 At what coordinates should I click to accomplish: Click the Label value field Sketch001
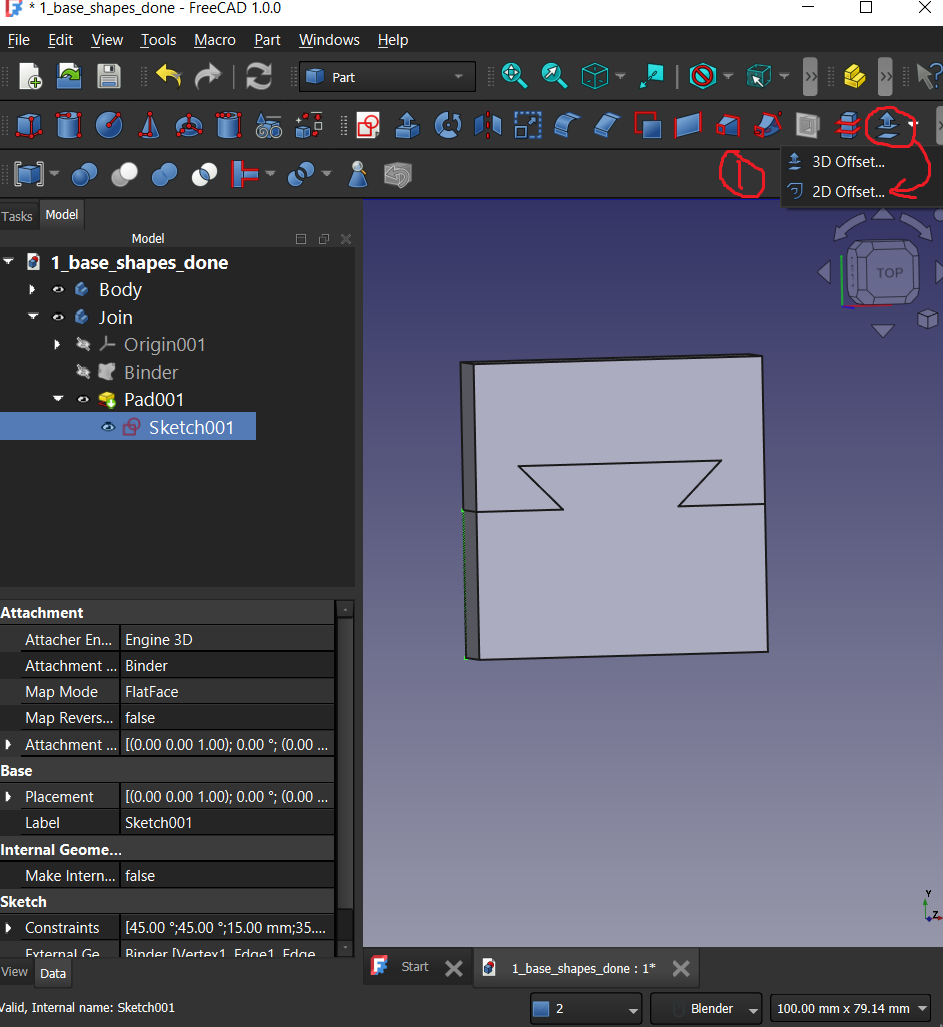point(227,823)
